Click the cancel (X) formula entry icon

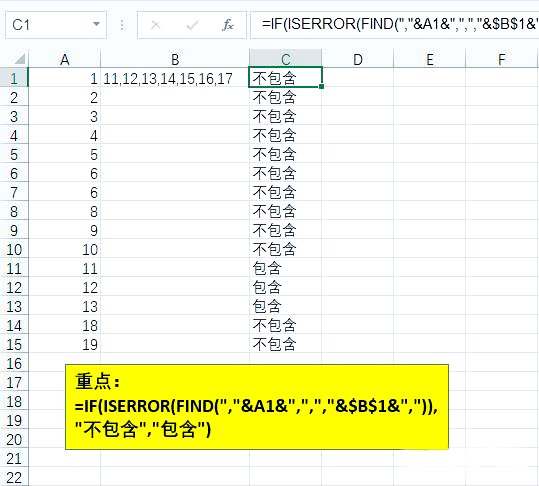(156, 25)
